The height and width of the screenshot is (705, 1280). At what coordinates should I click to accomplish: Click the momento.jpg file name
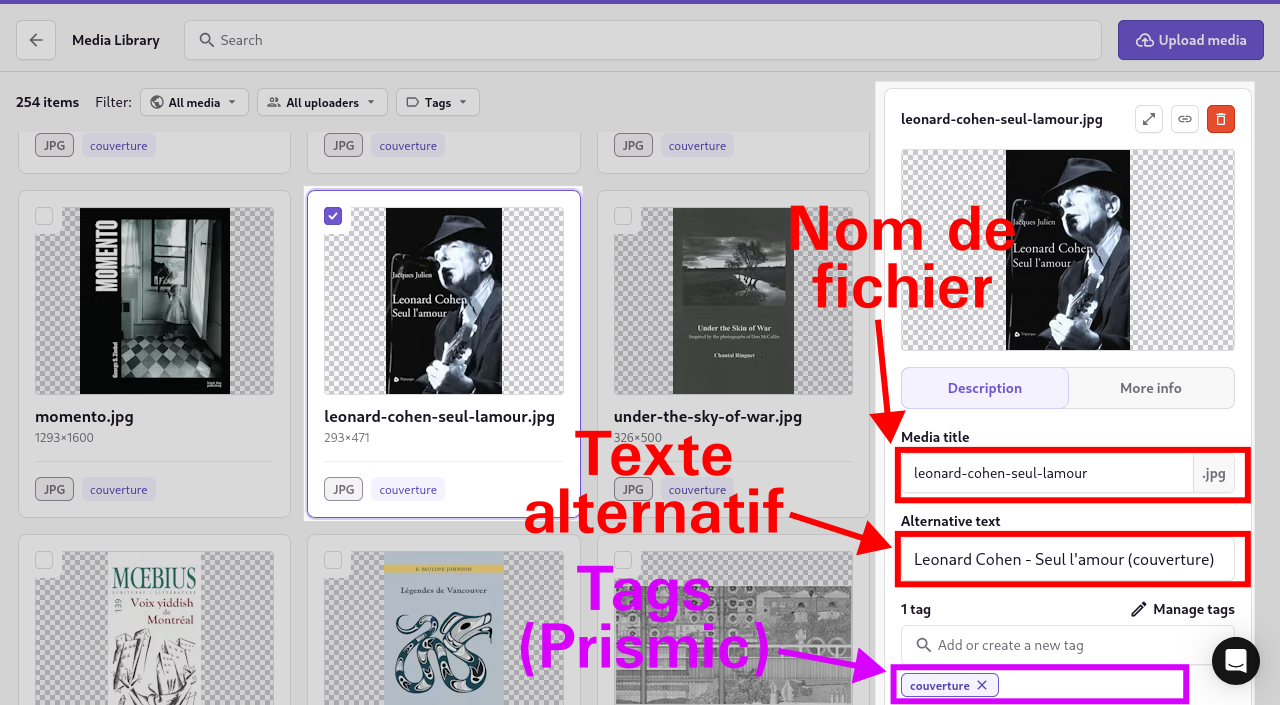[84, 417]
